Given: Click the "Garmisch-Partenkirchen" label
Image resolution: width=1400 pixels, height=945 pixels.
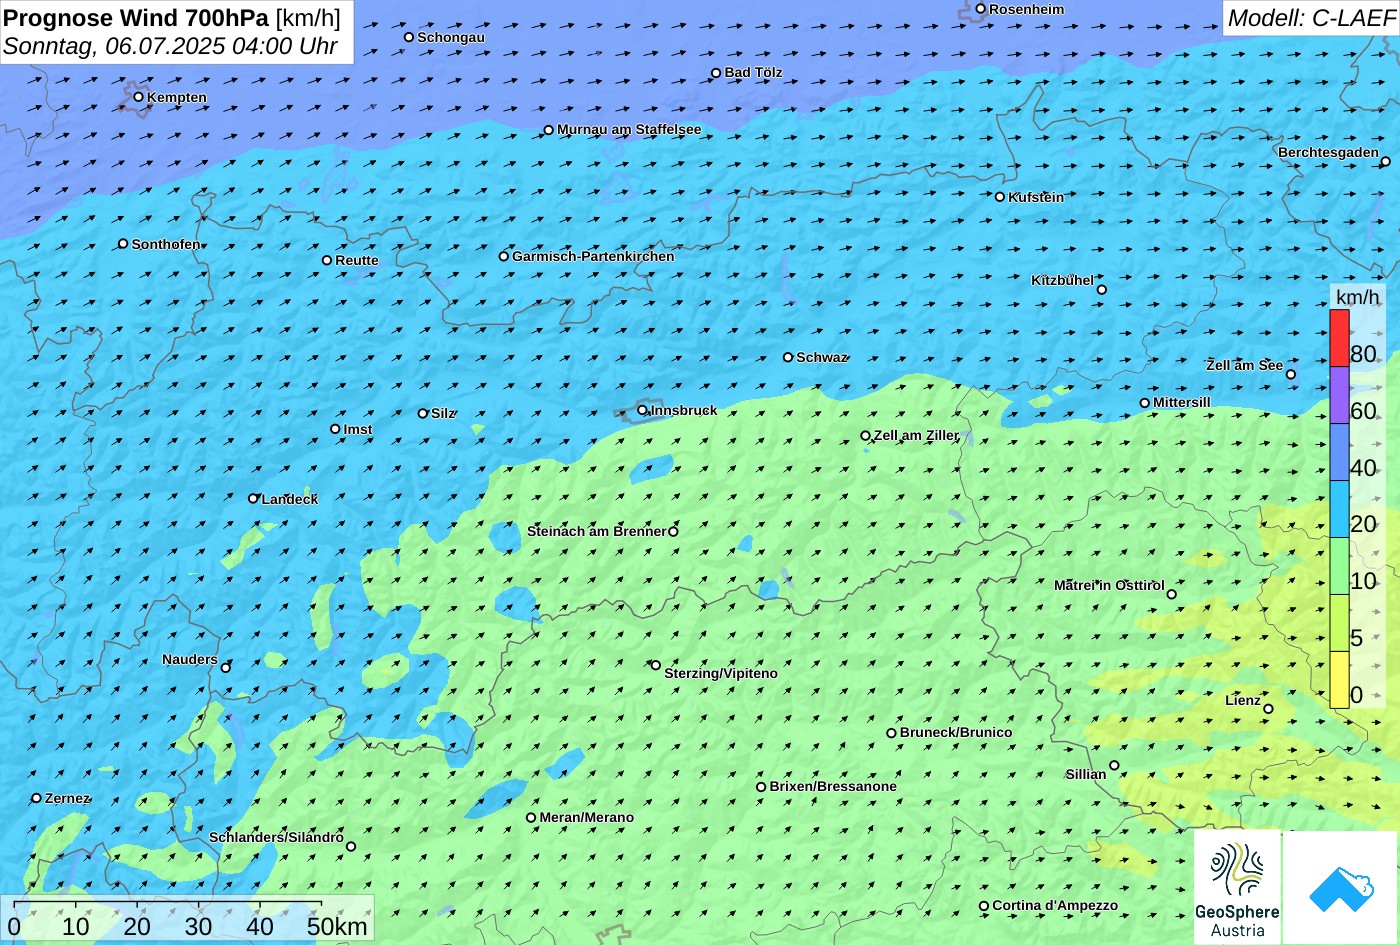Looking at the screenshot, I should pyautogui.click(x=593, y=256).
